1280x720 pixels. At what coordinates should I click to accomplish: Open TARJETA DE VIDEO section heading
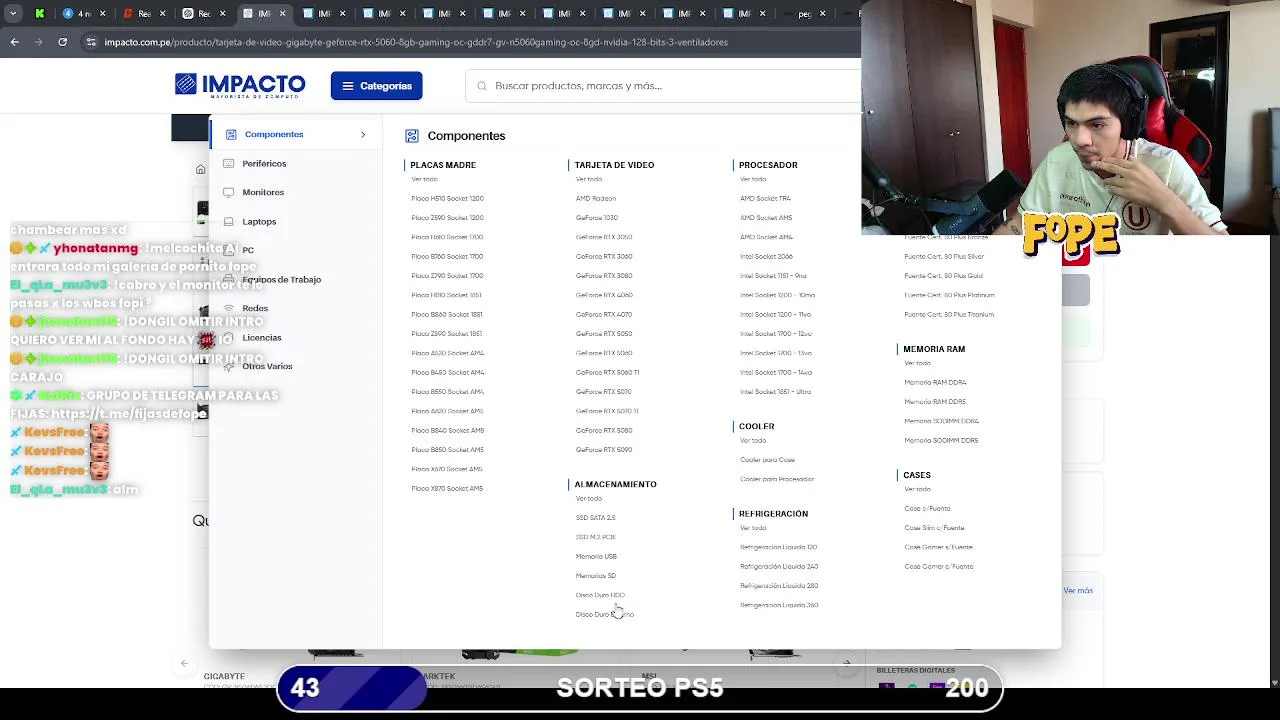tap(614, 165)
